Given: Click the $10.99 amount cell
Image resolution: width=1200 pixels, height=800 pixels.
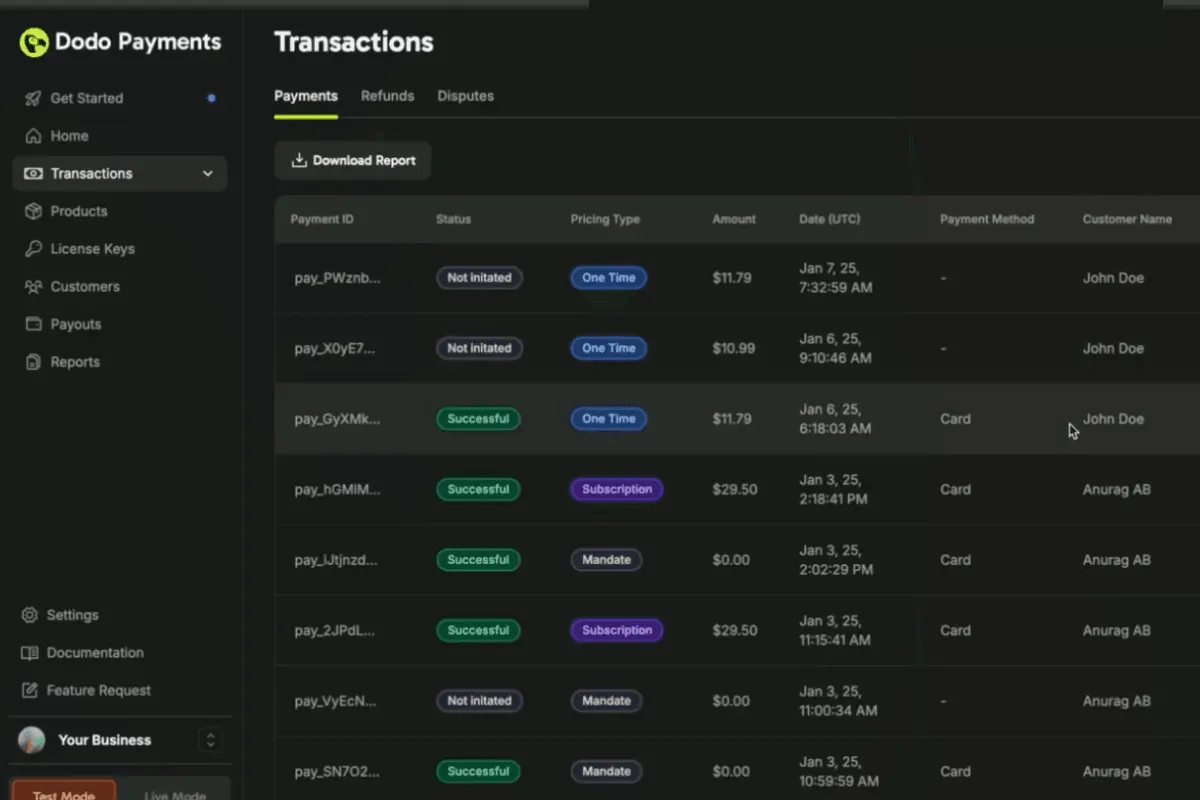Looking at the screenshot, I should tap(733, 349).
